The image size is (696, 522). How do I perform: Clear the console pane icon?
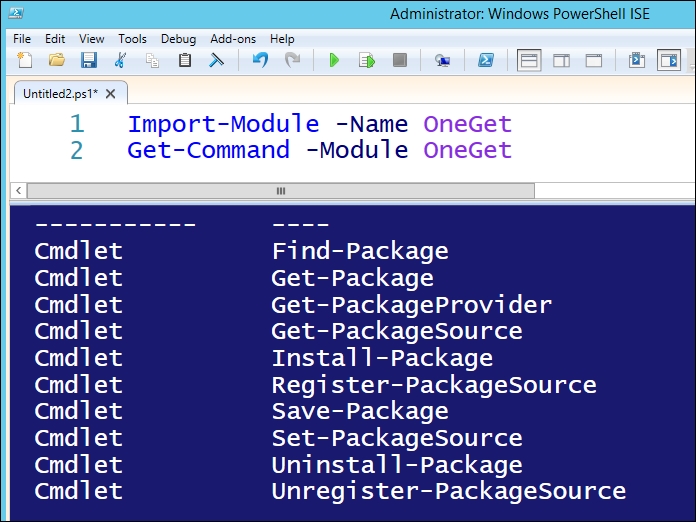coord(216,60)
